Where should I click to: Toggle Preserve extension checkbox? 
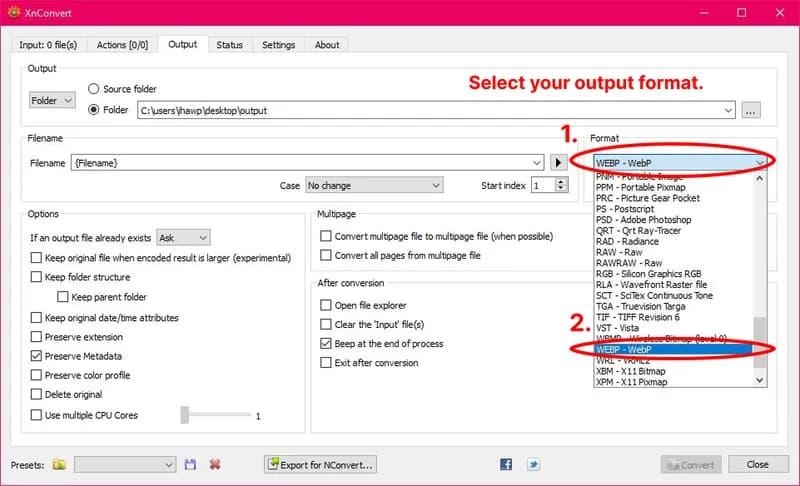(x=36, y=337)
